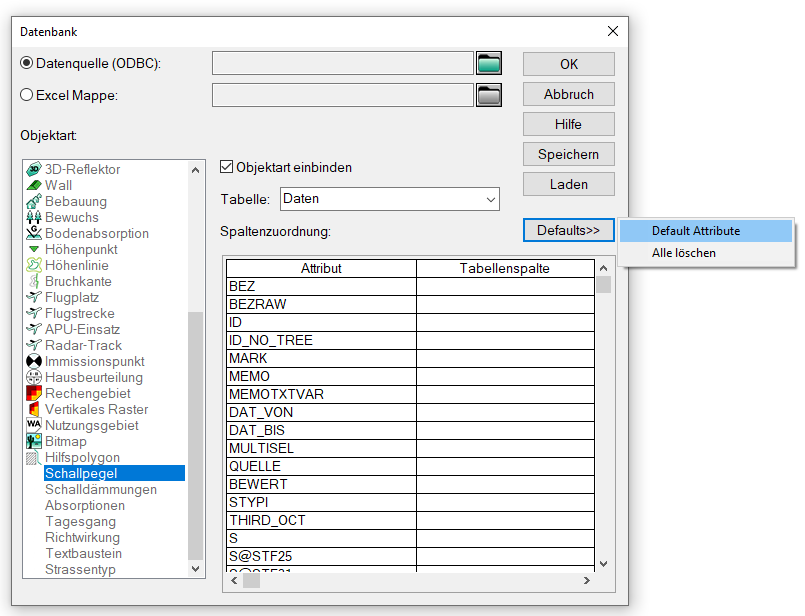The height and width of the screenshot is (616, 805).
Task: Click the MULTISEL attribute cell
Action: [321, 448]
